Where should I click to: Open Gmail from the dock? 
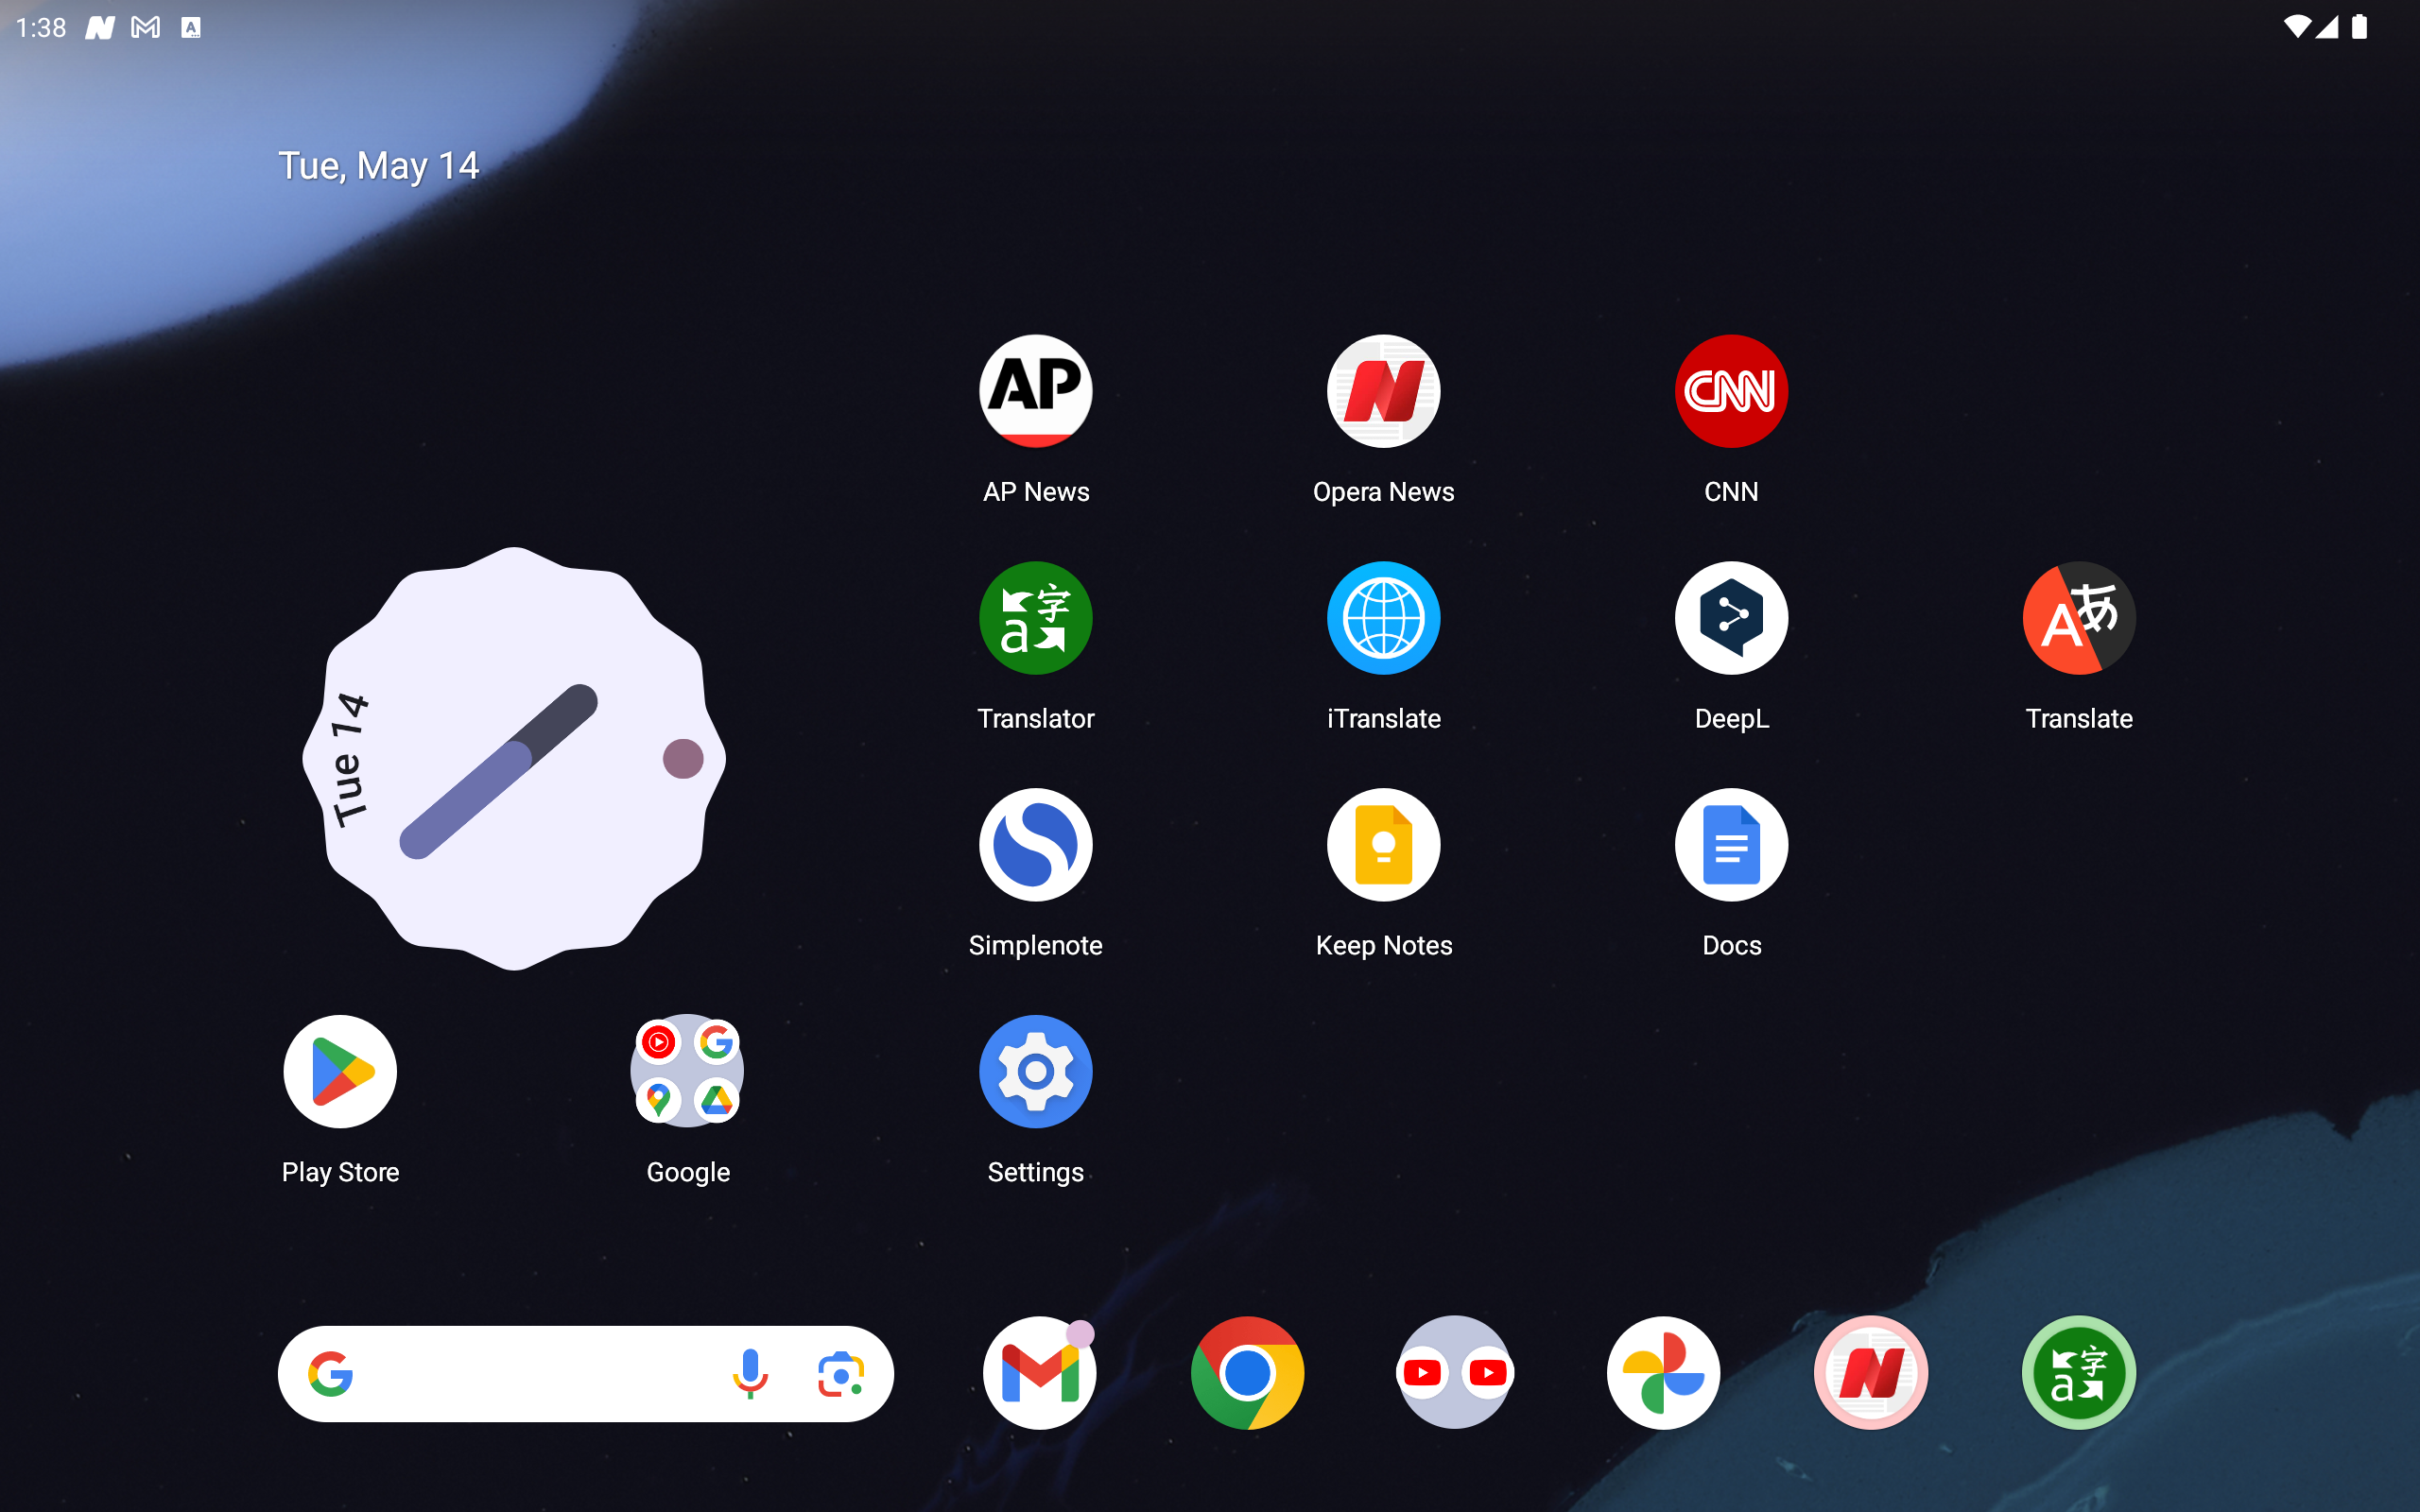pyautogui.click(x=1039, y=1373)
